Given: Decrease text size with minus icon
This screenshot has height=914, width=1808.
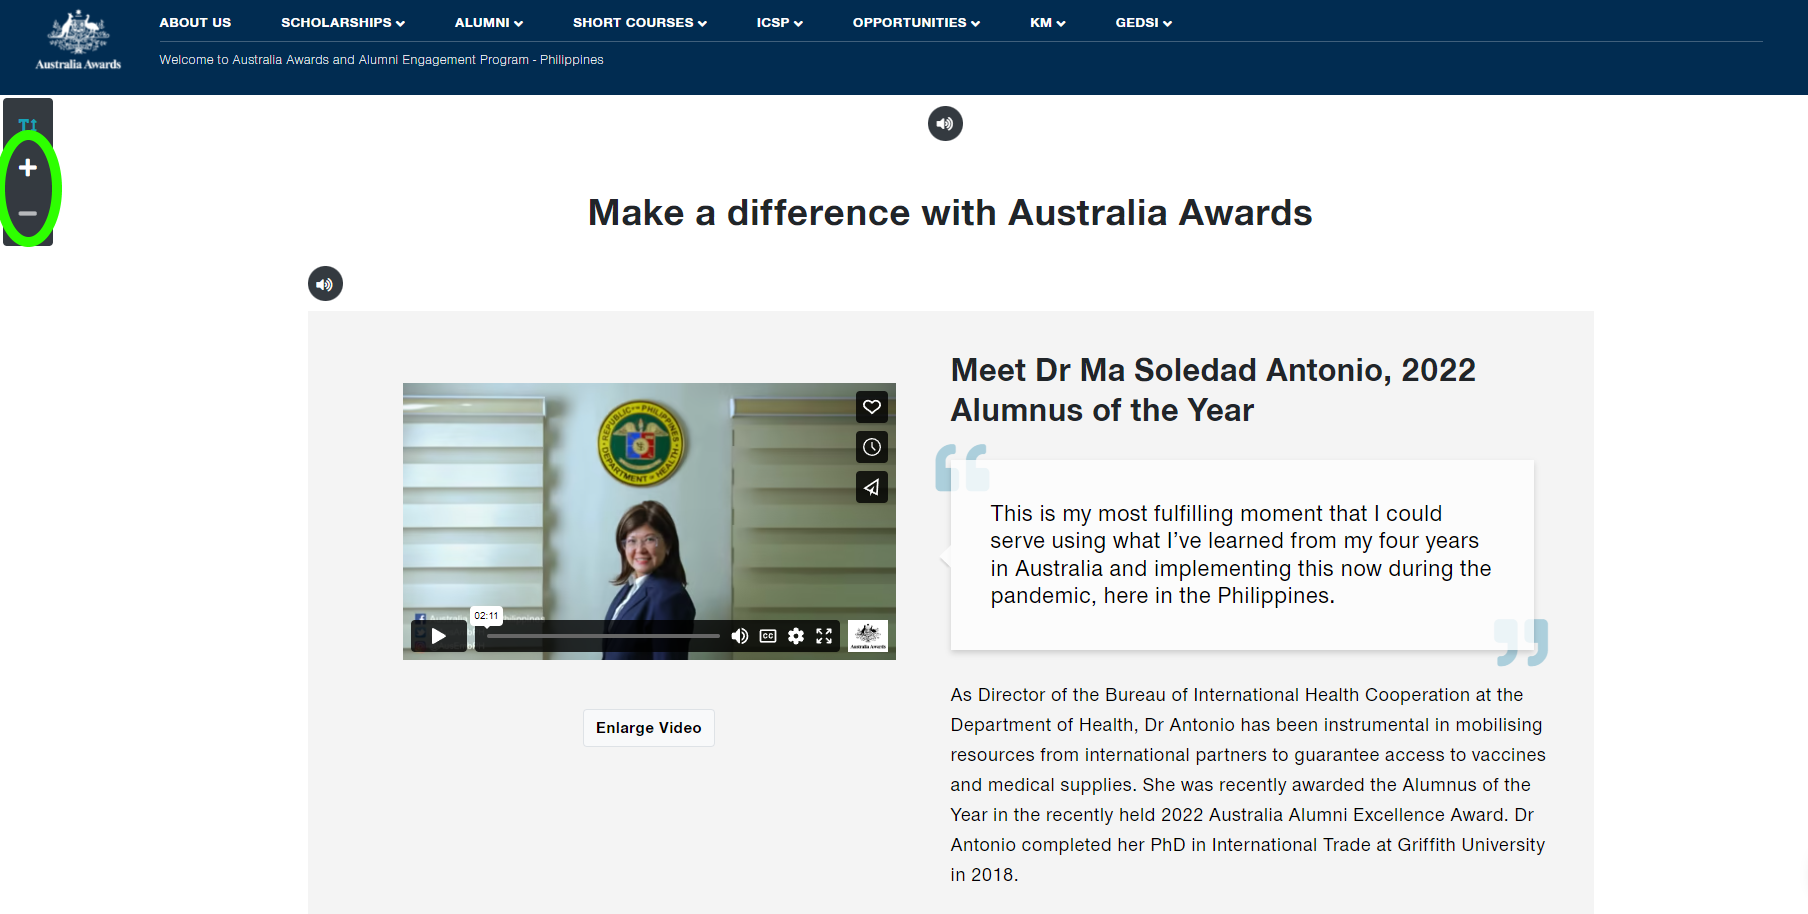Looking at the screenshot, I should (x=28, y=214).
